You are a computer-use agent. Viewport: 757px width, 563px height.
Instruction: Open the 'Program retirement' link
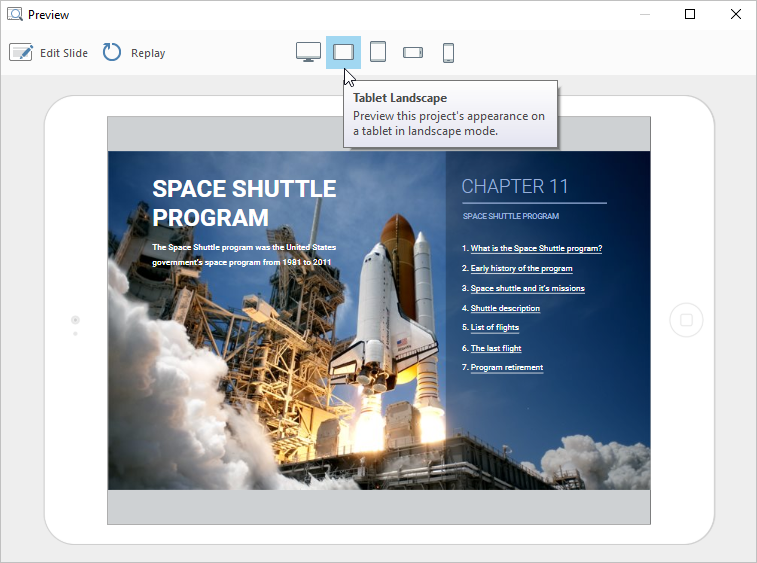pos(506,367)
